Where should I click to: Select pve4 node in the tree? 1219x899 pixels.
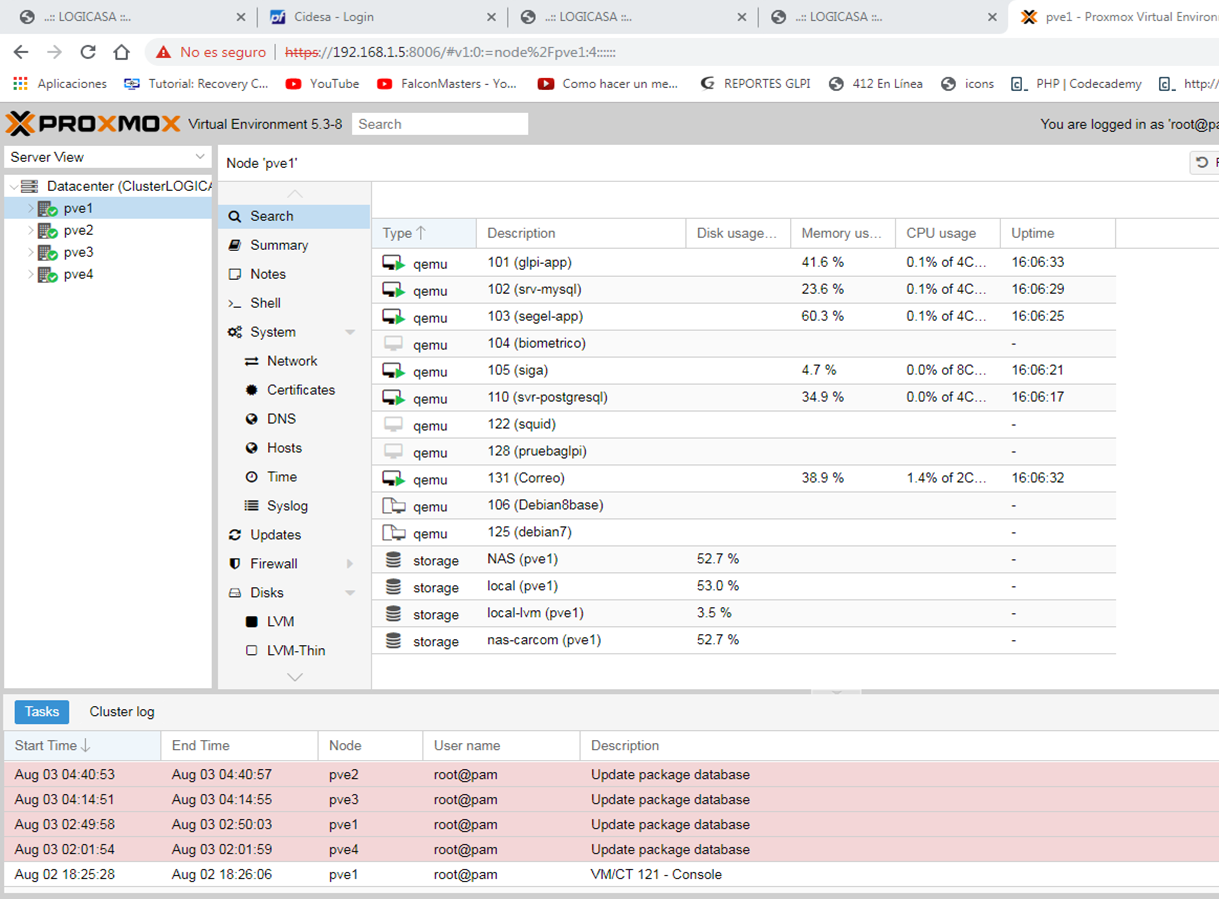(x=78, y=275)
